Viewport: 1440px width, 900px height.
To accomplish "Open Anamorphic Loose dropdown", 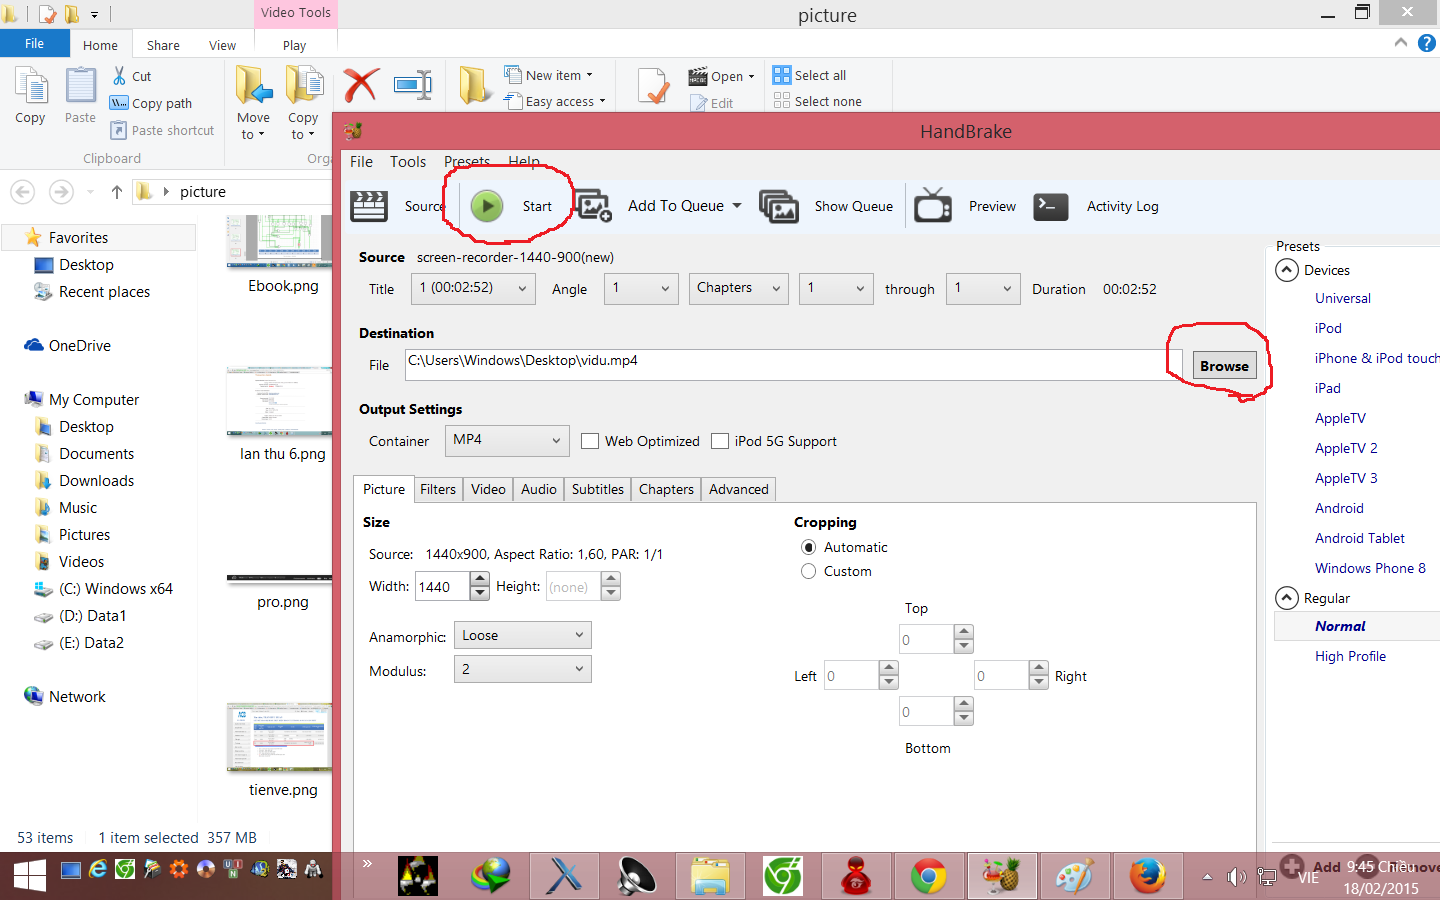I will [x=523, y=635].
